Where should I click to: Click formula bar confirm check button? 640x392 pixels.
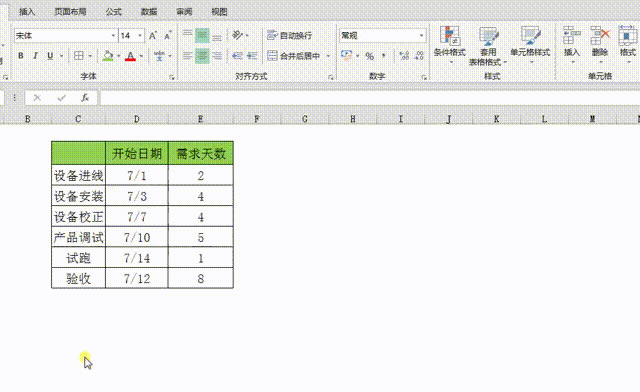[x=62, y=98]
